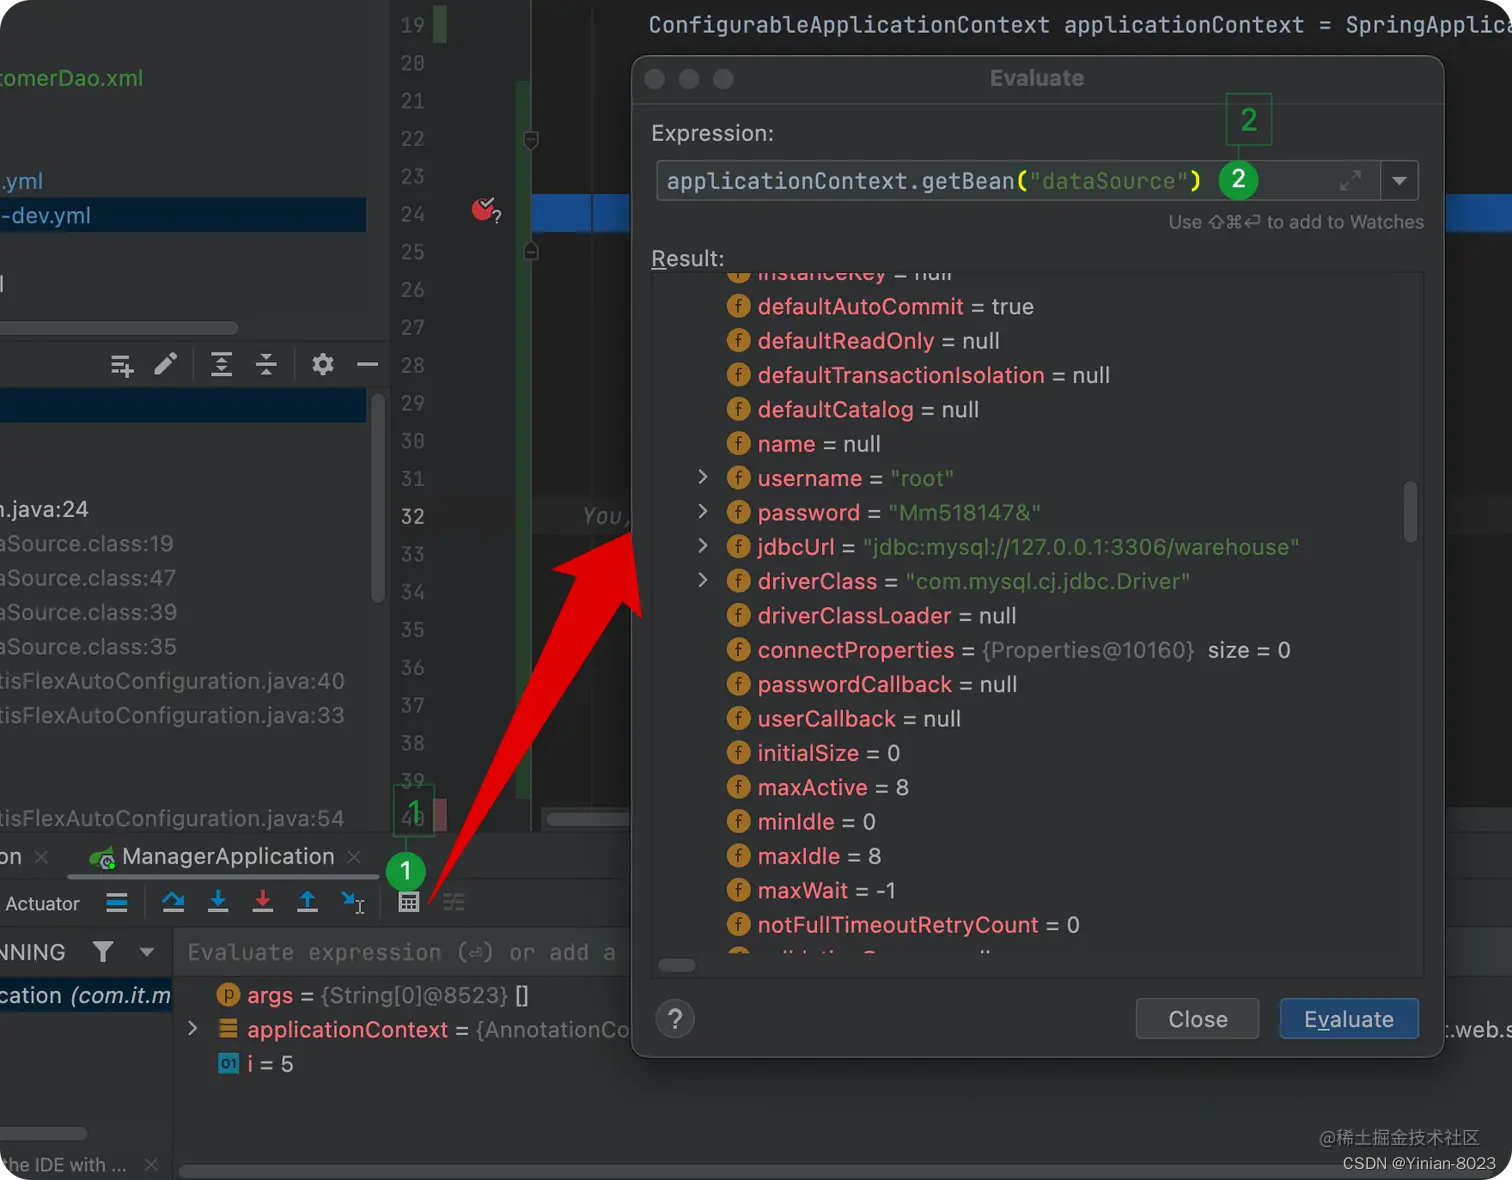Expand the driverClass node in Result
Image resolution: width=1512 pixels, height=1180 pixels.
(702, 580)
